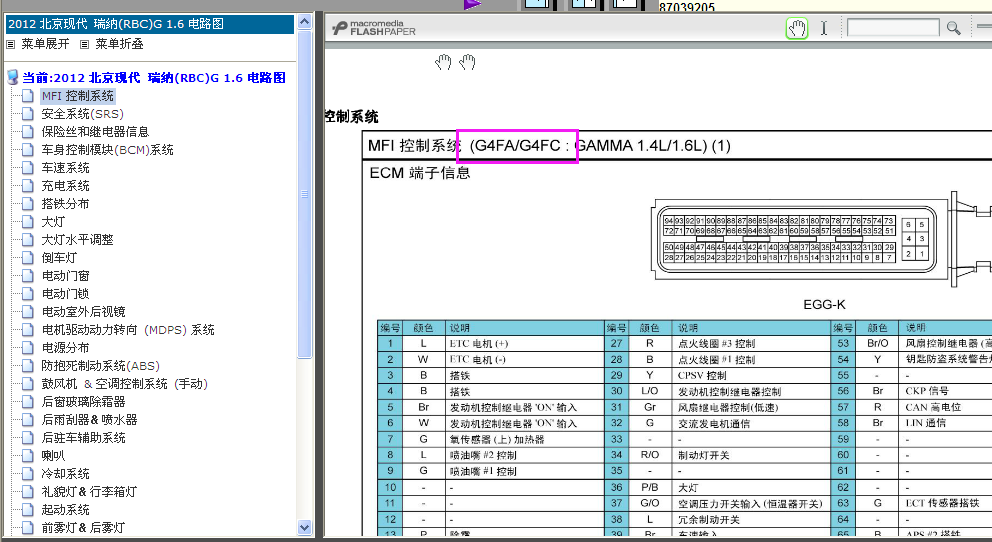This screenshot has width=992, height=542.
Task: Click the page icon beside 倒车灯
Action: (x=27, y=257)
